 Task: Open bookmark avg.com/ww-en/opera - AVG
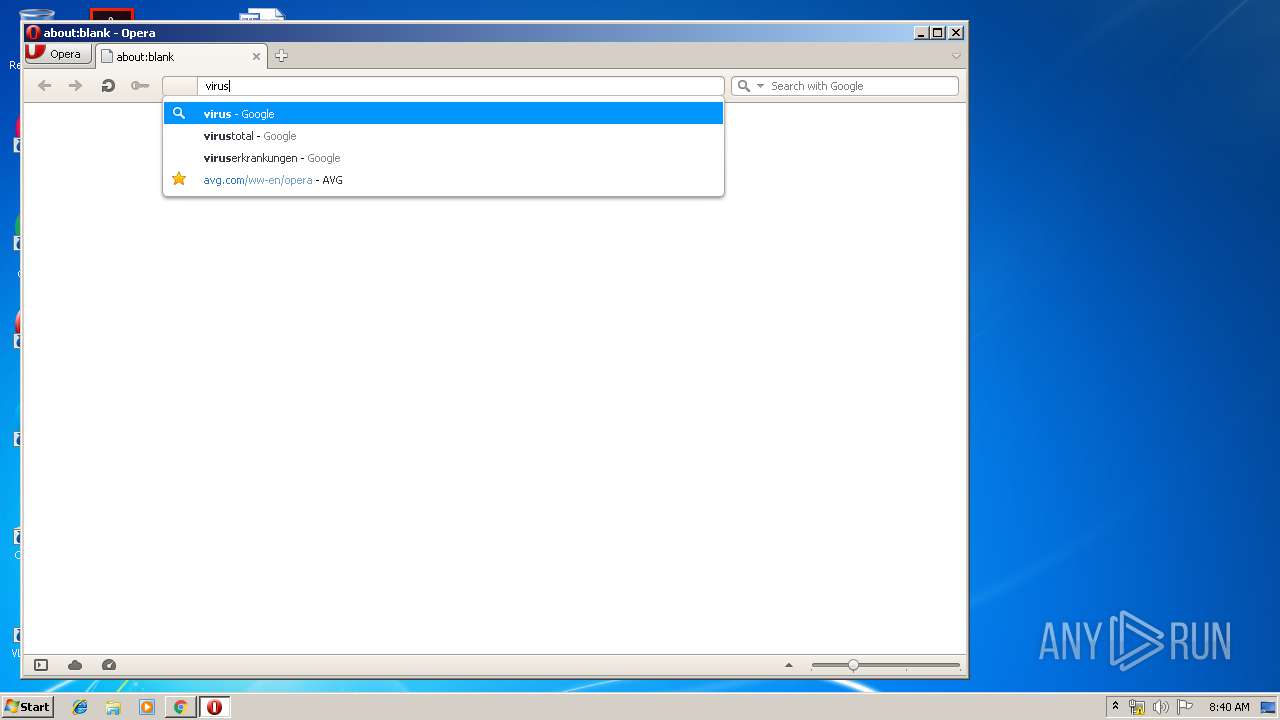click(443, 180)
